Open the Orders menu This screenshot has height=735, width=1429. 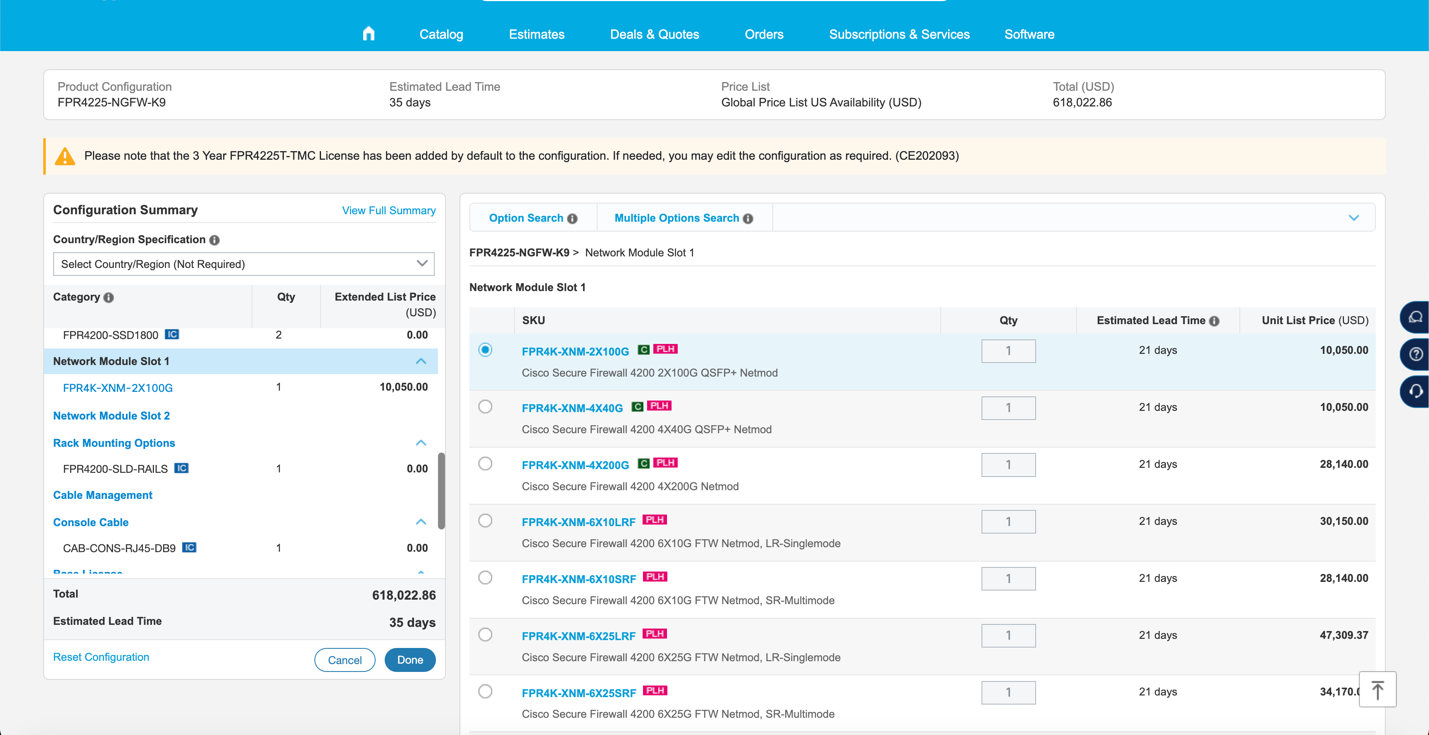pos(764,34)
